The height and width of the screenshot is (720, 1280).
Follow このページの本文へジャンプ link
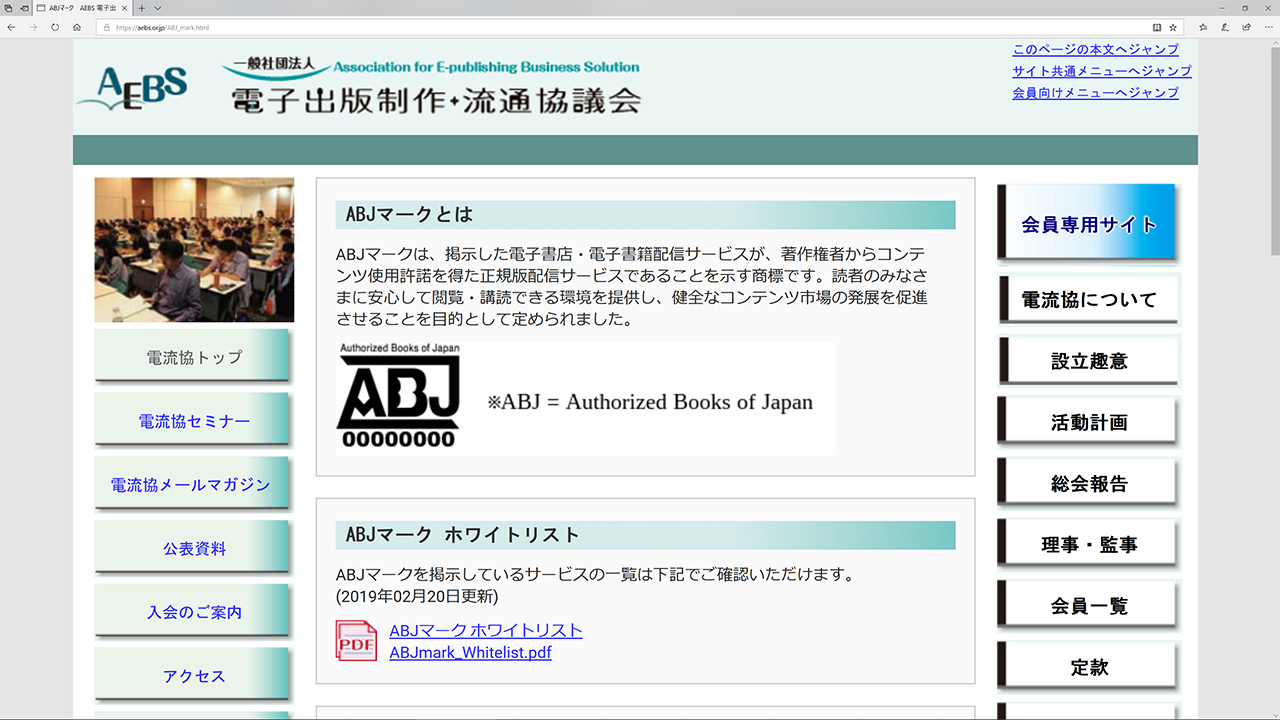tap(1095, 49)
